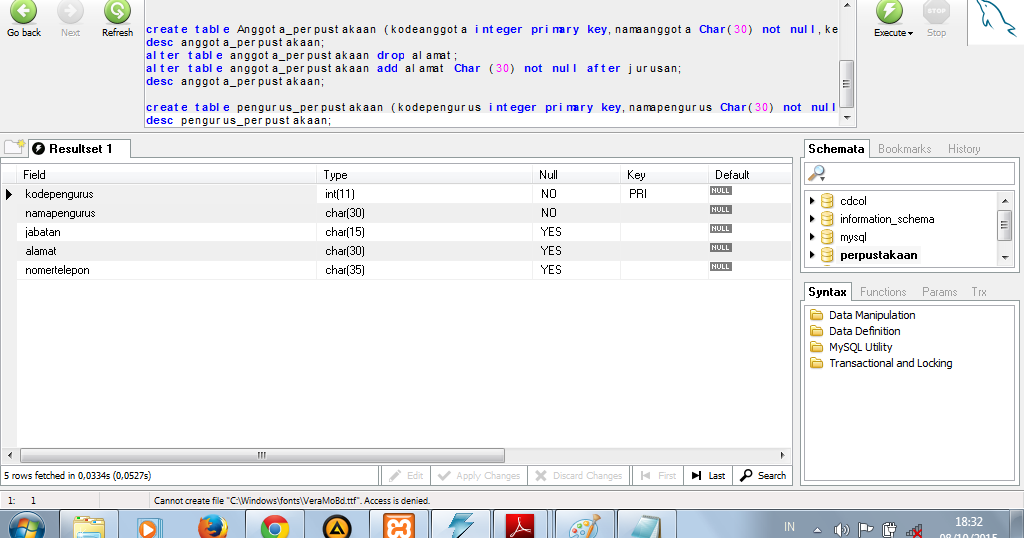Click the Refresh icon

coord(118,11)
